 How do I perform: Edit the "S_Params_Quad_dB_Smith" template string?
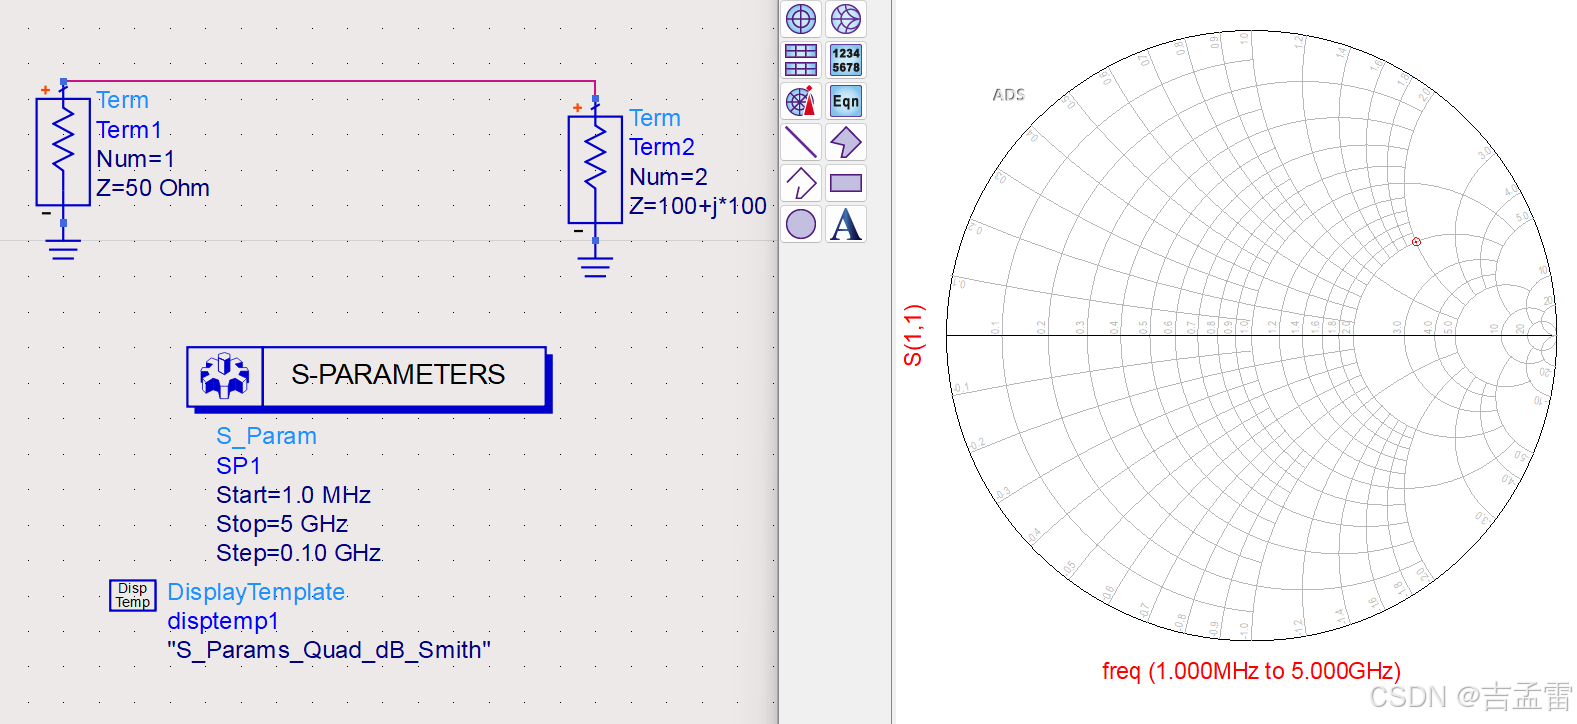(x=329, y=650)
